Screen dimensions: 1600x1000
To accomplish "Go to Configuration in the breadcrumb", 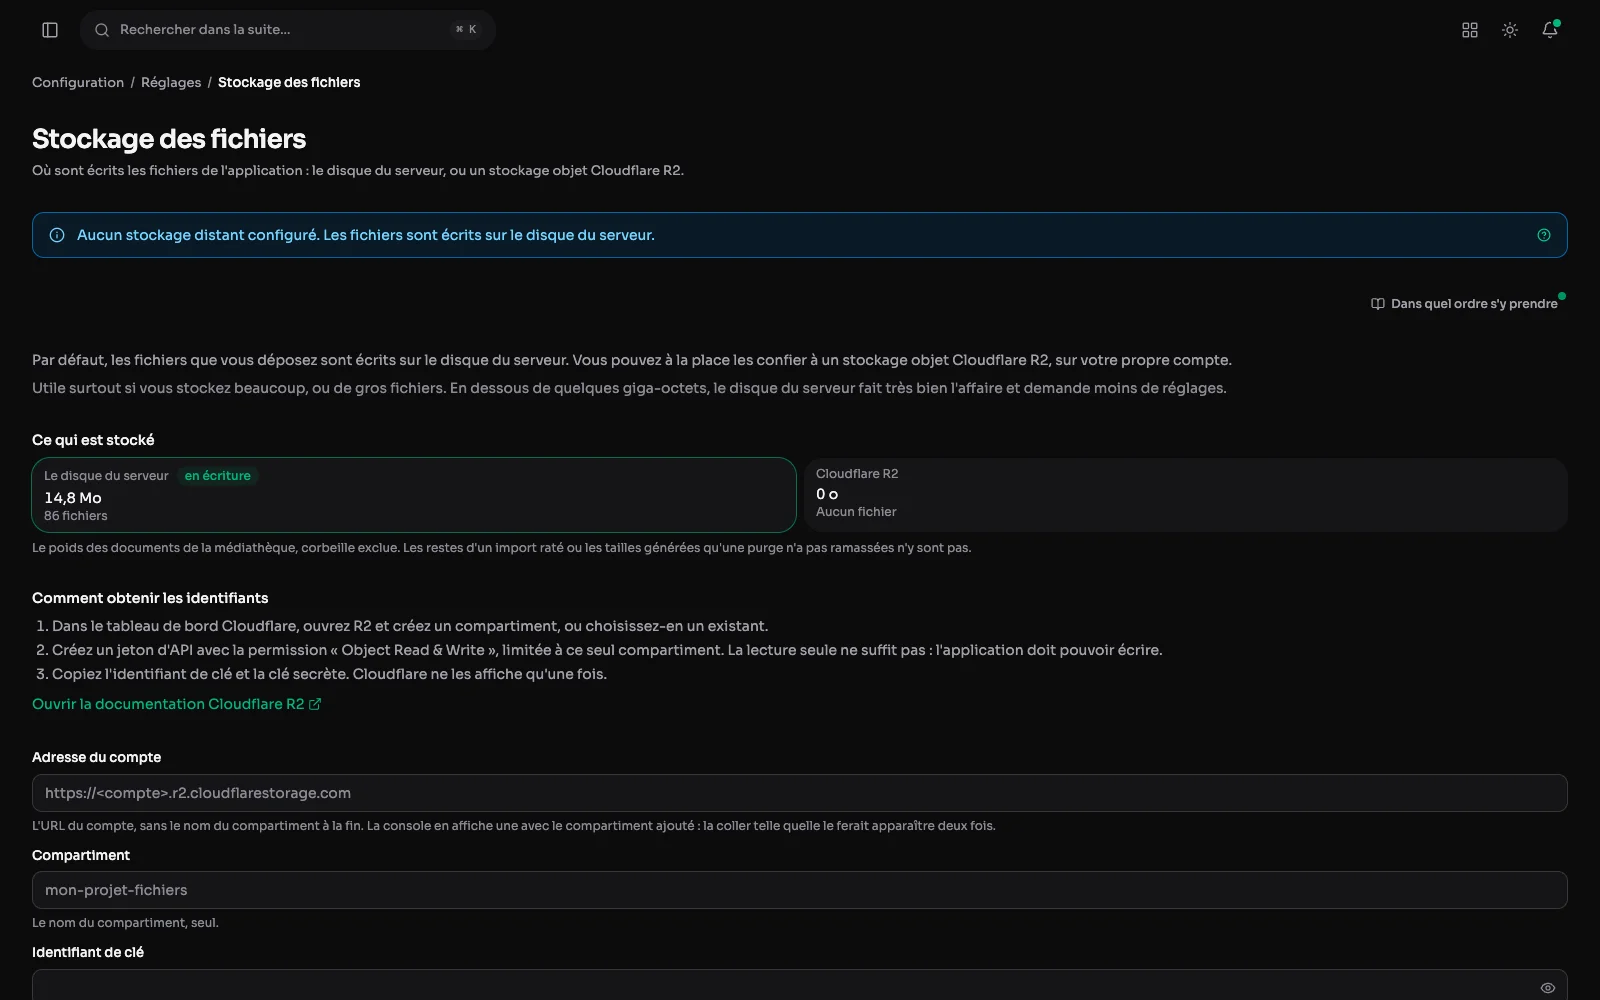I will 78,82.
